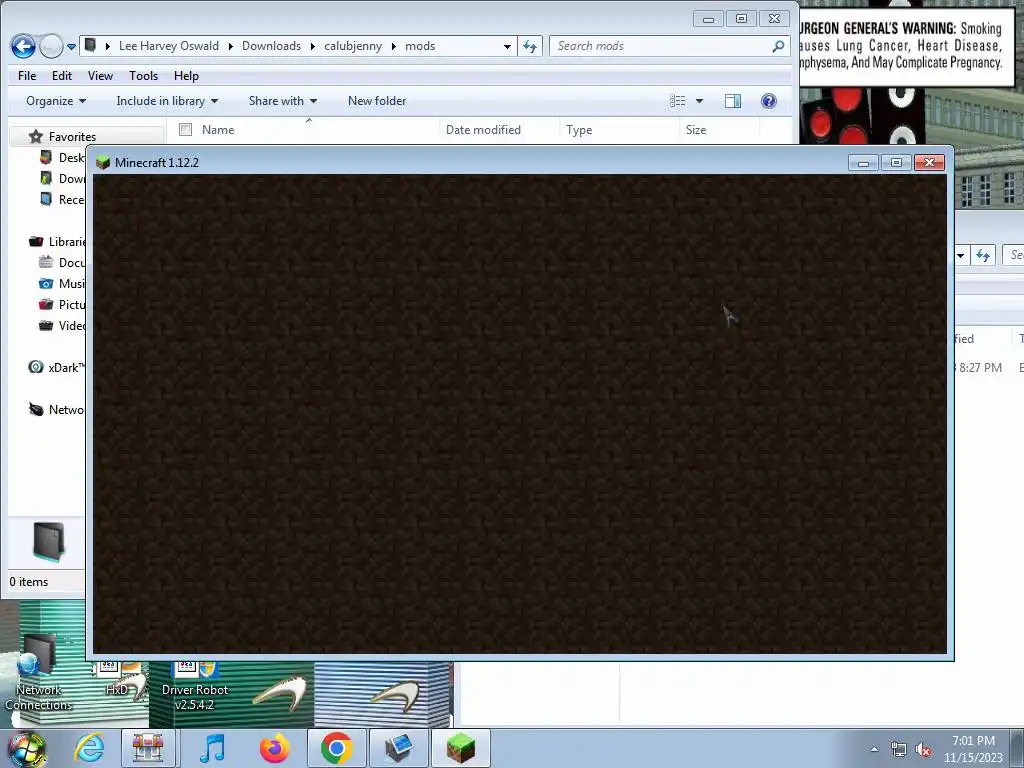Click refresh icon in background Explorer window
The image size is (1024, 768).
[983, 255]
